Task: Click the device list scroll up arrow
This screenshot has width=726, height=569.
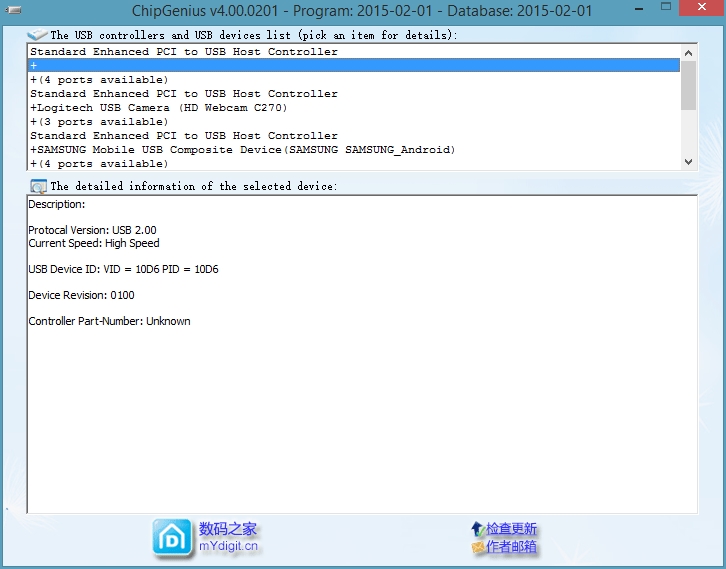Action: (688, 52)
